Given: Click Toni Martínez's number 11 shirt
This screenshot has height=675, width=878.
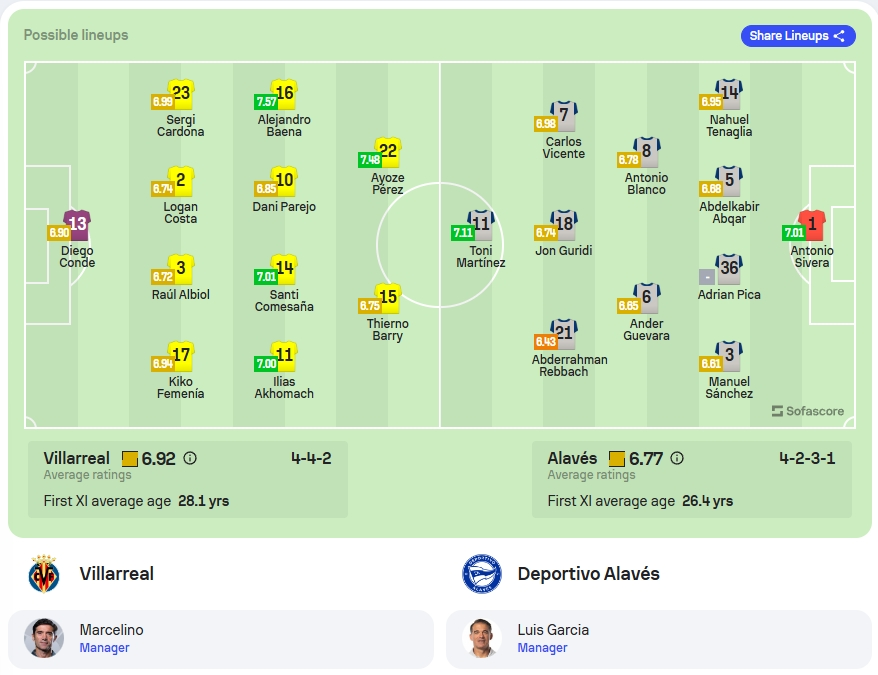Looking at the screenshot, I should pos(480,225).
